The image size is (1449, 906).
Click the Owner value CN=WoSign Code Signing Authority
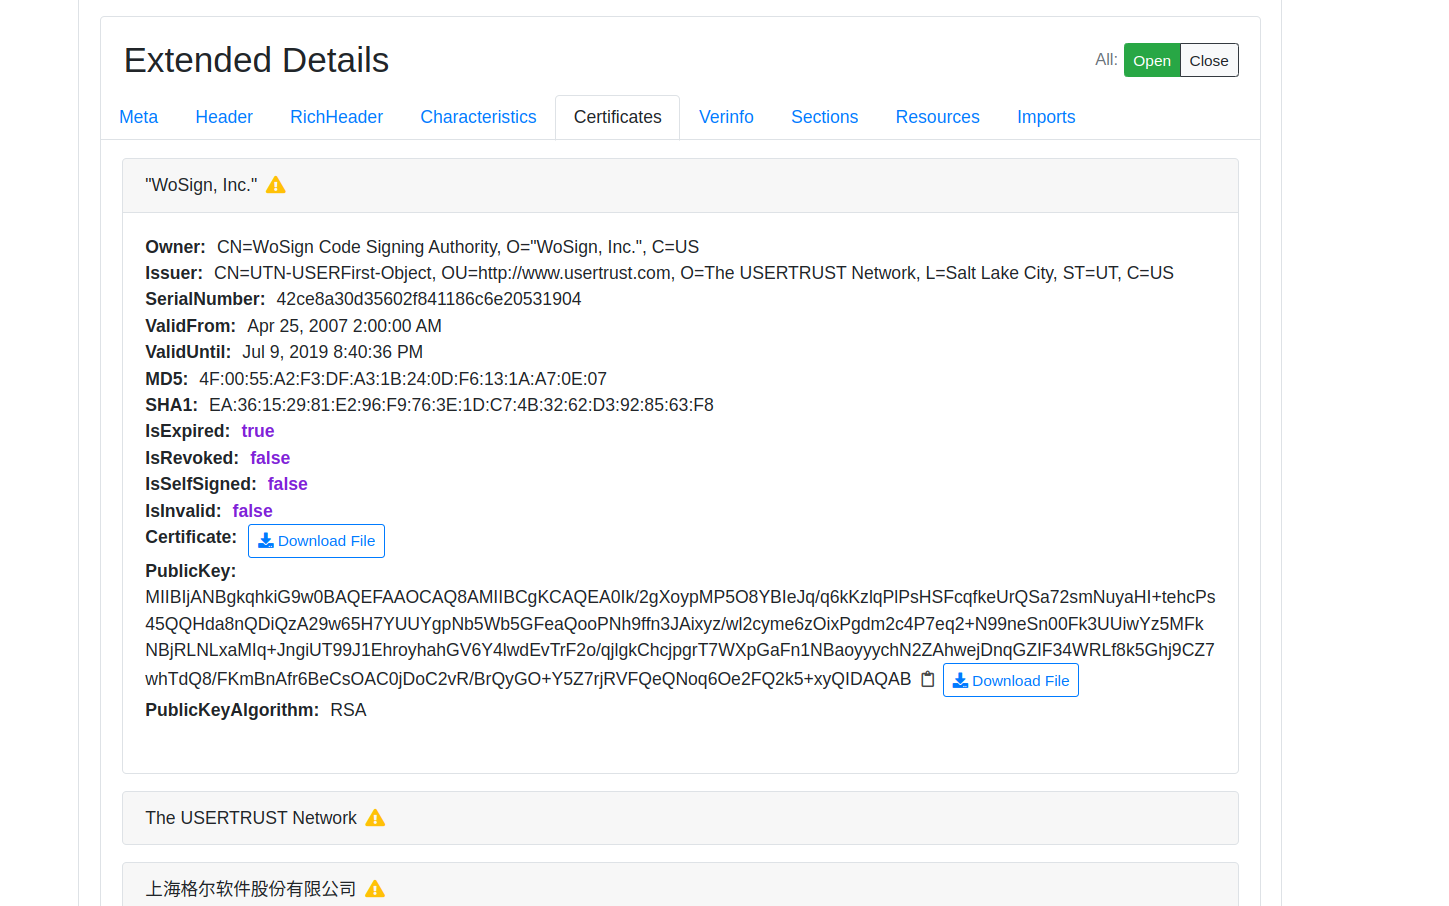click(x=458, y=247)
